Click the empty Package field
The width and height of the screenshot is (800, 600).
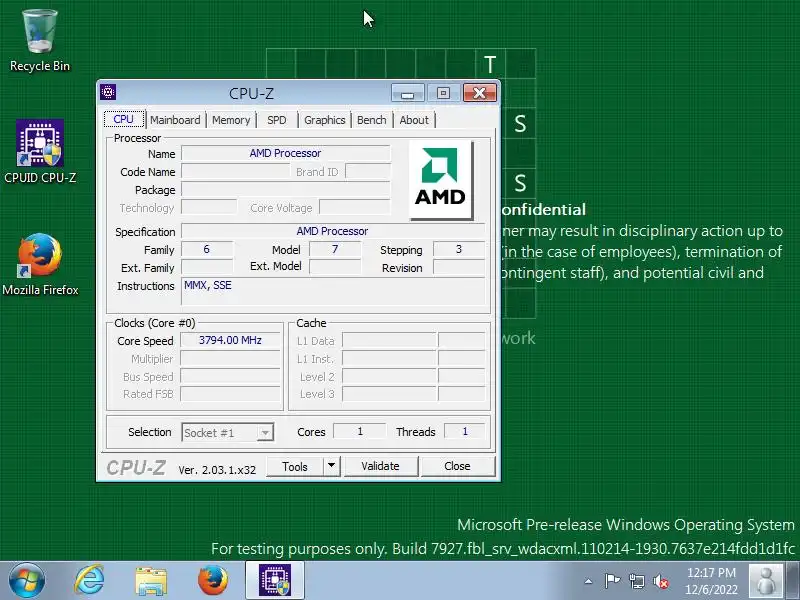[286, 190]
